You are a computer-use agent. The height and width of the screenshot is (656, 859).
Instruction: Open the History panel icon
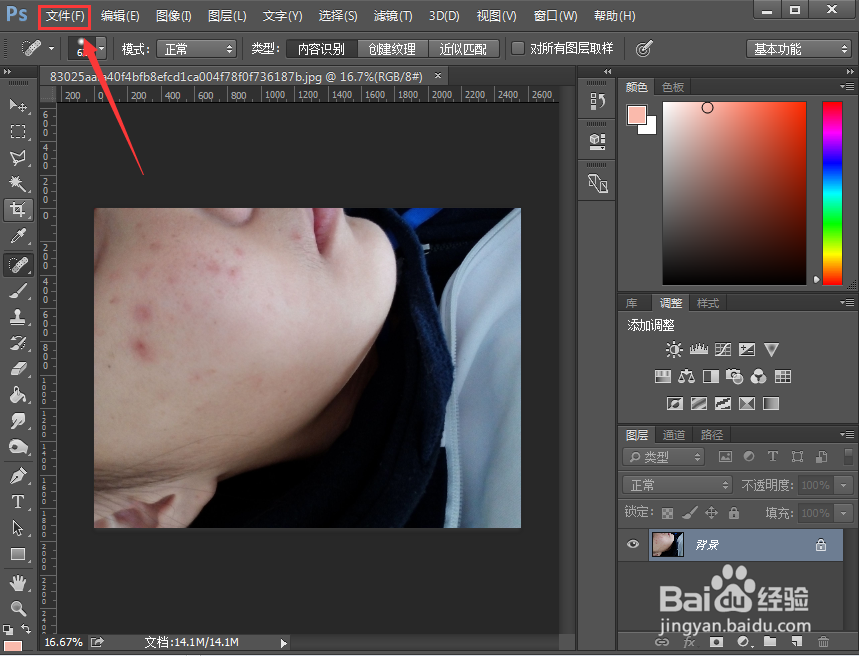(x=597, y=101)
